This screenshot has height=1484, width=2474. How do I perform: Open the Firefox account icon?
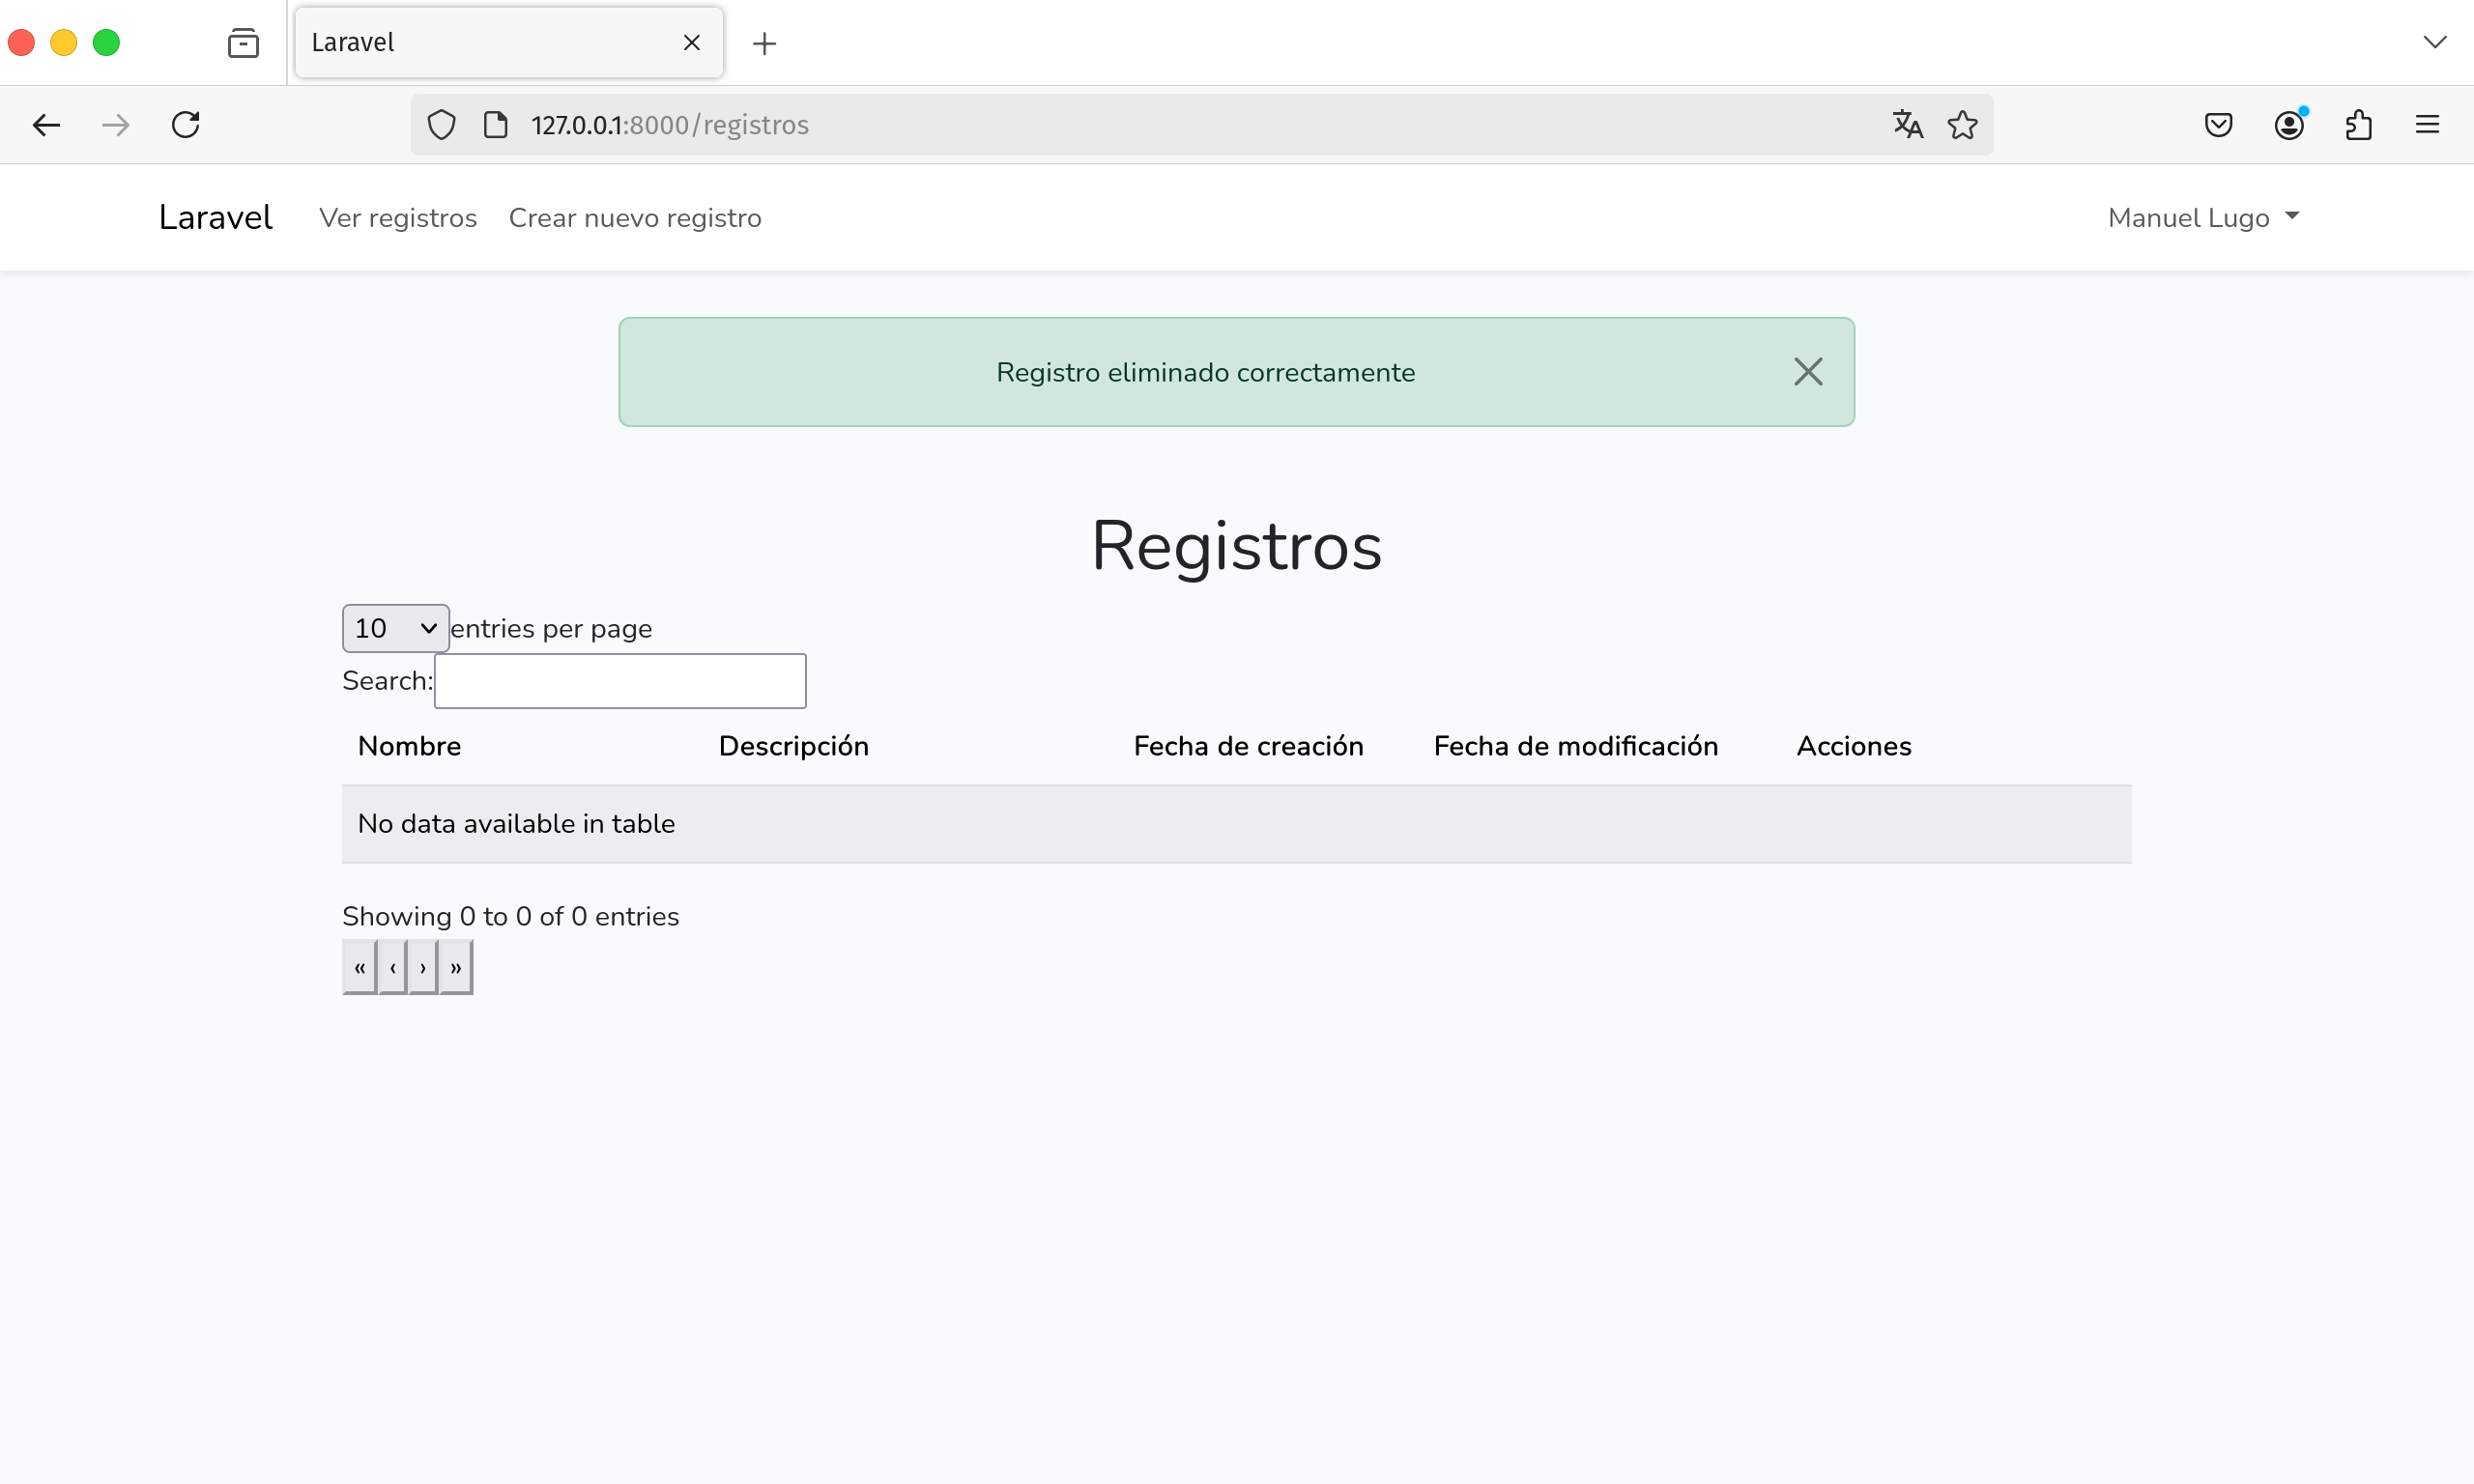tap(2288, 125)
